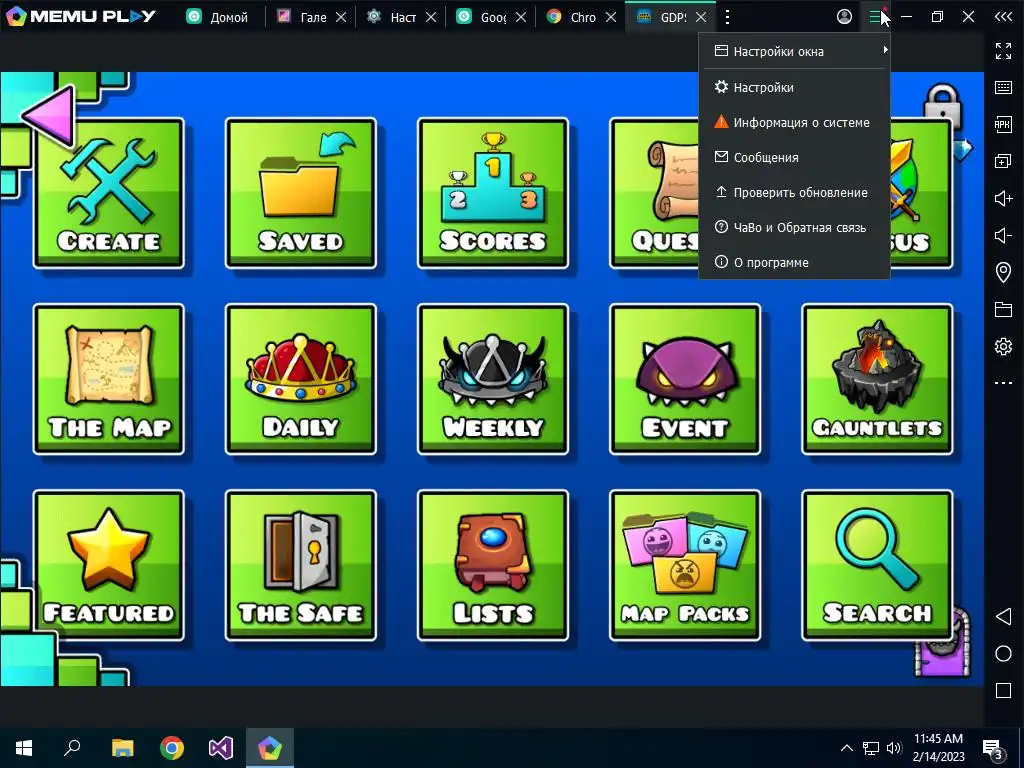Click the APK install sidebar icon

coord(1003,124)
